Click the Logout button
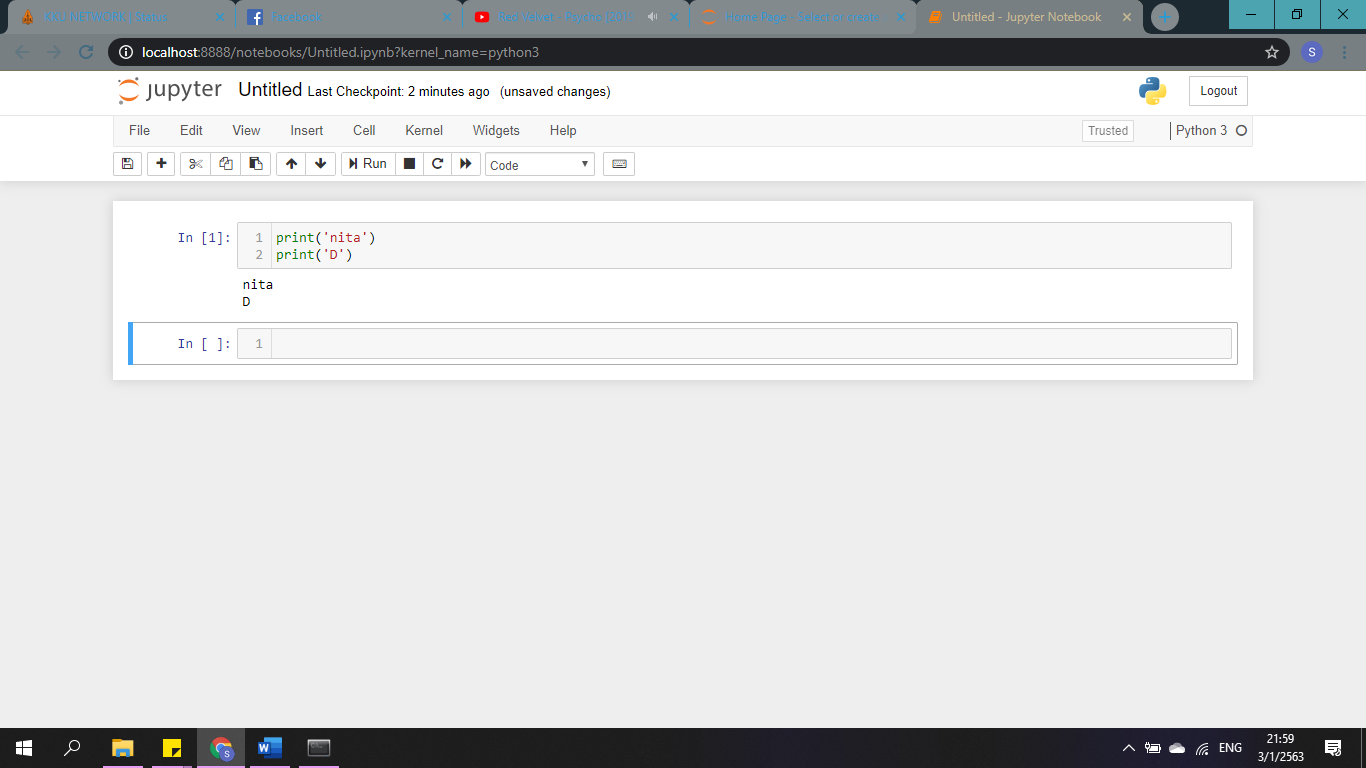Viewport: 1366px width, 768px height. [1218, 91]
